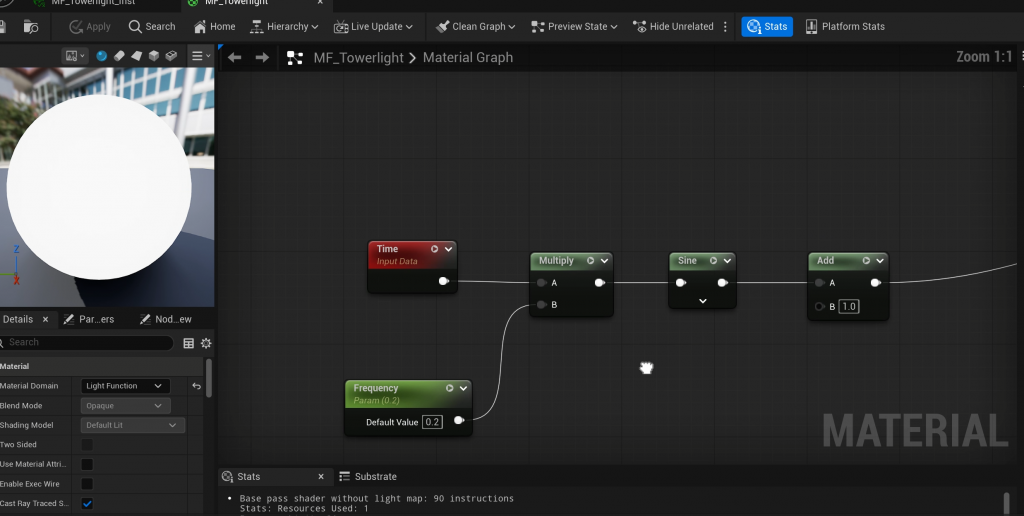
Task: Select plane preview mesh icon
Action: (x=136, y=56)
